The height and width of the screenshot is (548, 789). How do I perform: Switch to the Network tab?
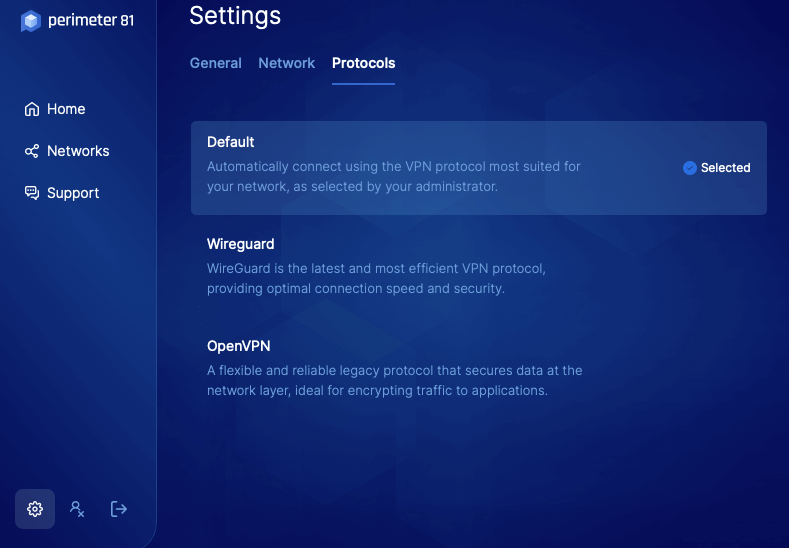pos(286,63)
